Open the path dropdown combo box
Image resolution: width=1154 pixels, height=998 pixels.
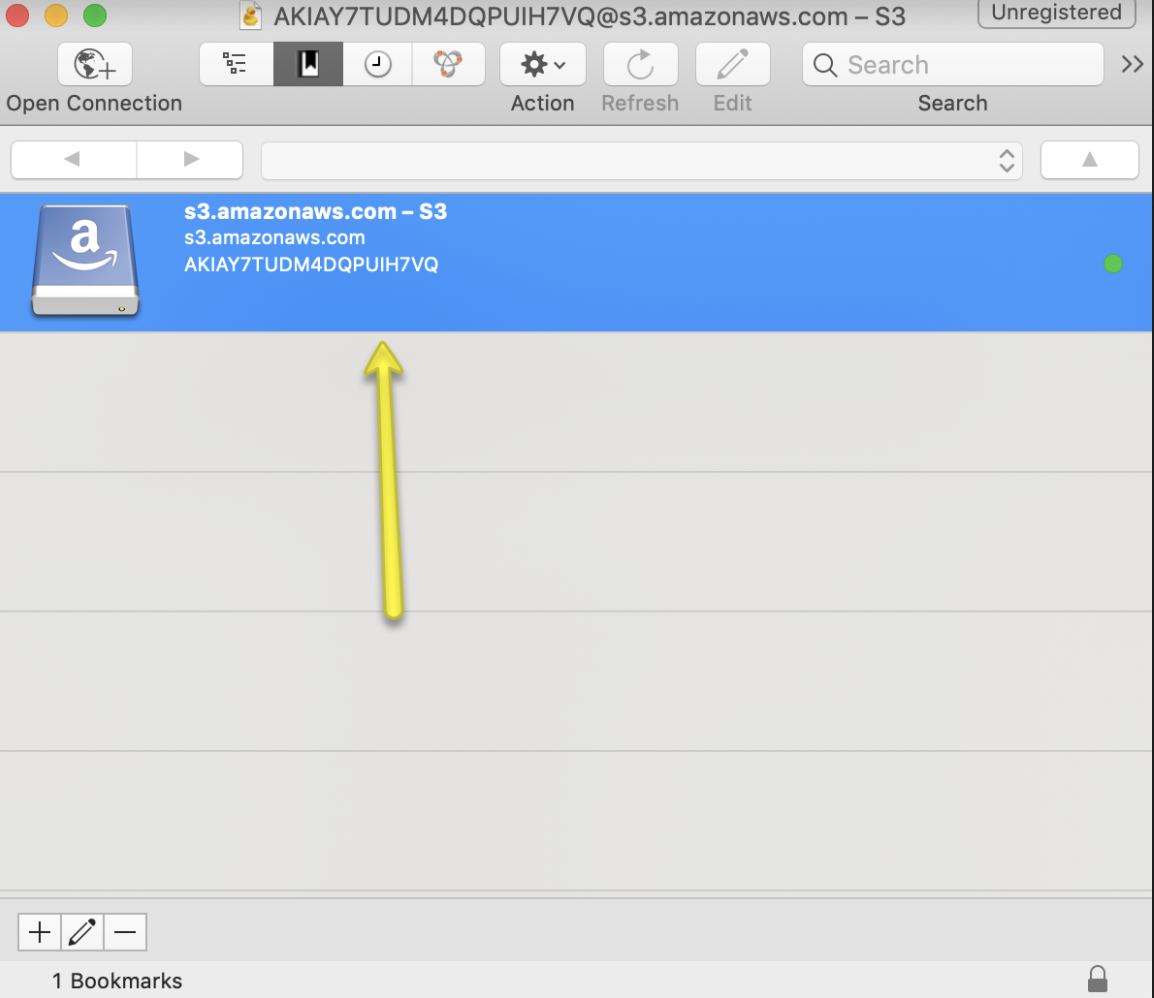coord(641,160)
